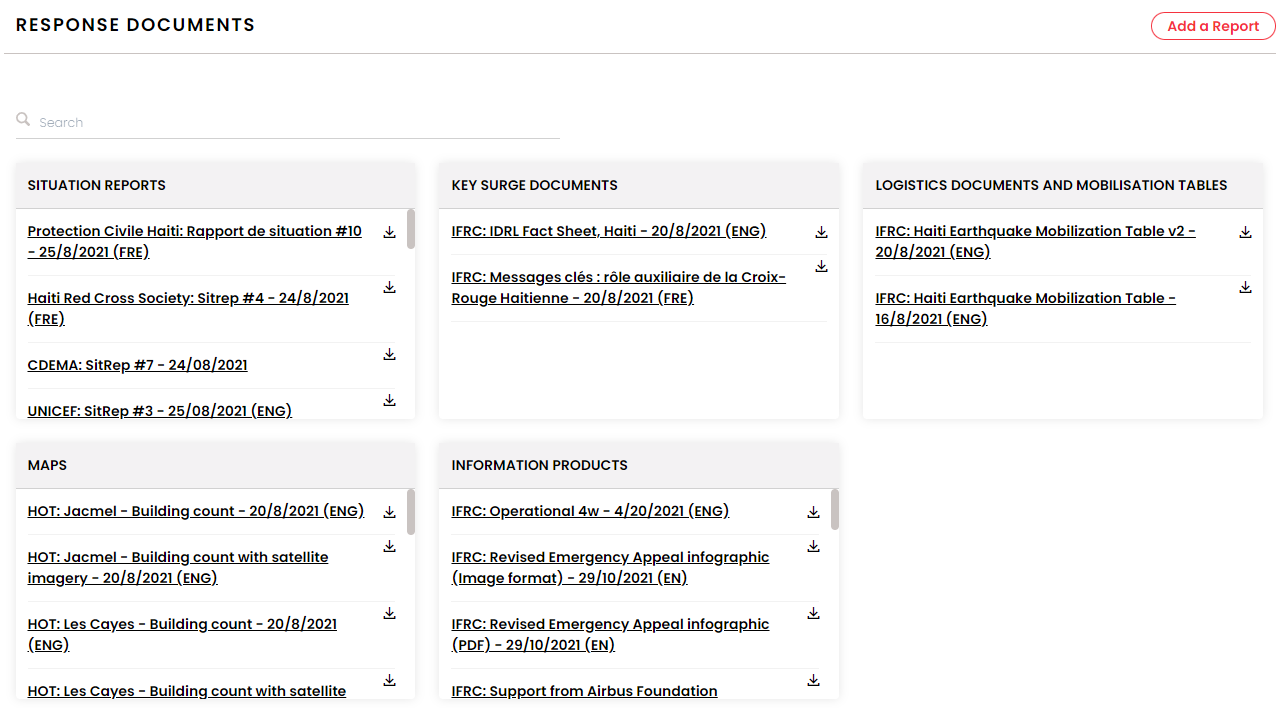1284x708 pixels.
Task: Open Revised Emergency Appeal infographic Image format link
Action: click(x=611, y=567)
